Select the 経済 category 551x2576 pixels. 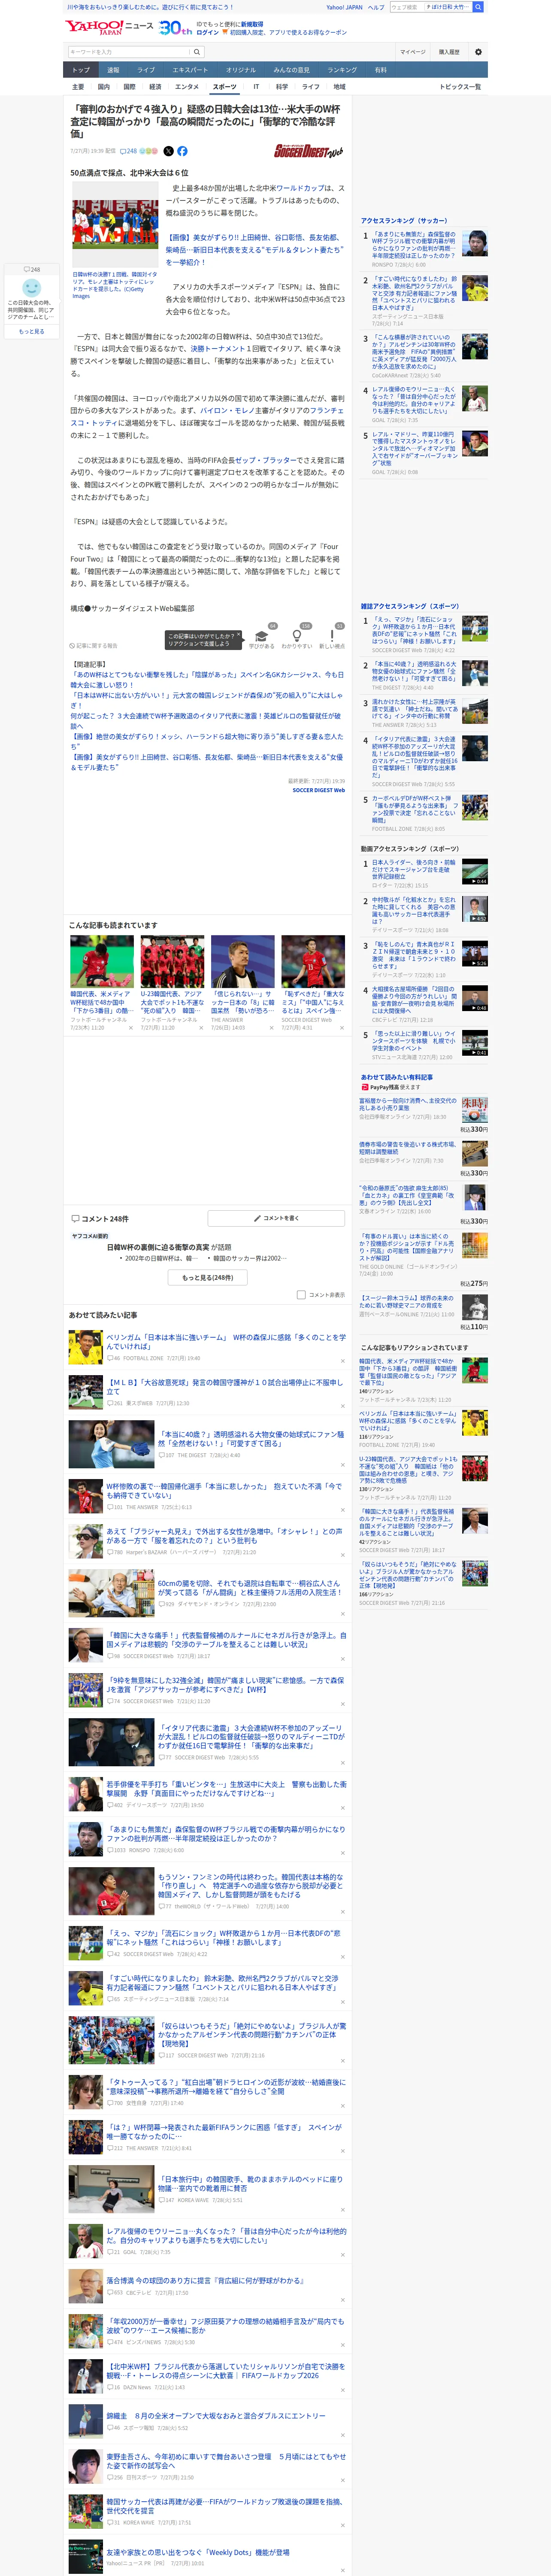point(155,87)
